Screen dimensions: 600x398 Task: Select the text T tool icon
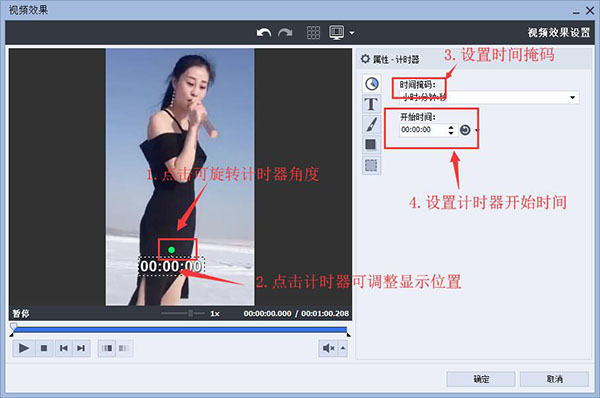pos(372,104)
